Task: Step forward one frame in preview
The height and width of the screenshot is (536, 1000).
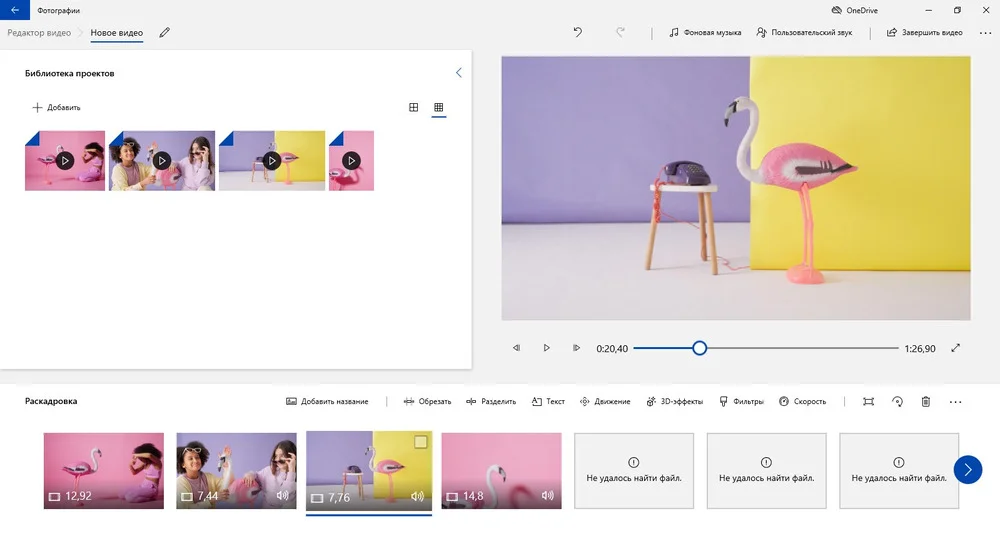Action: pos(577,348)
